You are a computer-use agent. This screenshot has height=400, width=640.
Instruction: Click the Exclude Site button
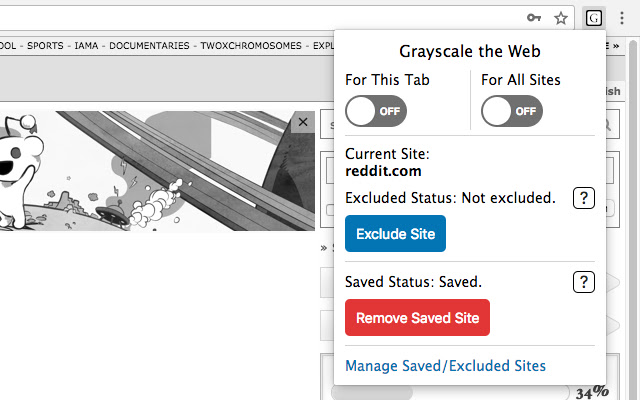click(395, 234)
